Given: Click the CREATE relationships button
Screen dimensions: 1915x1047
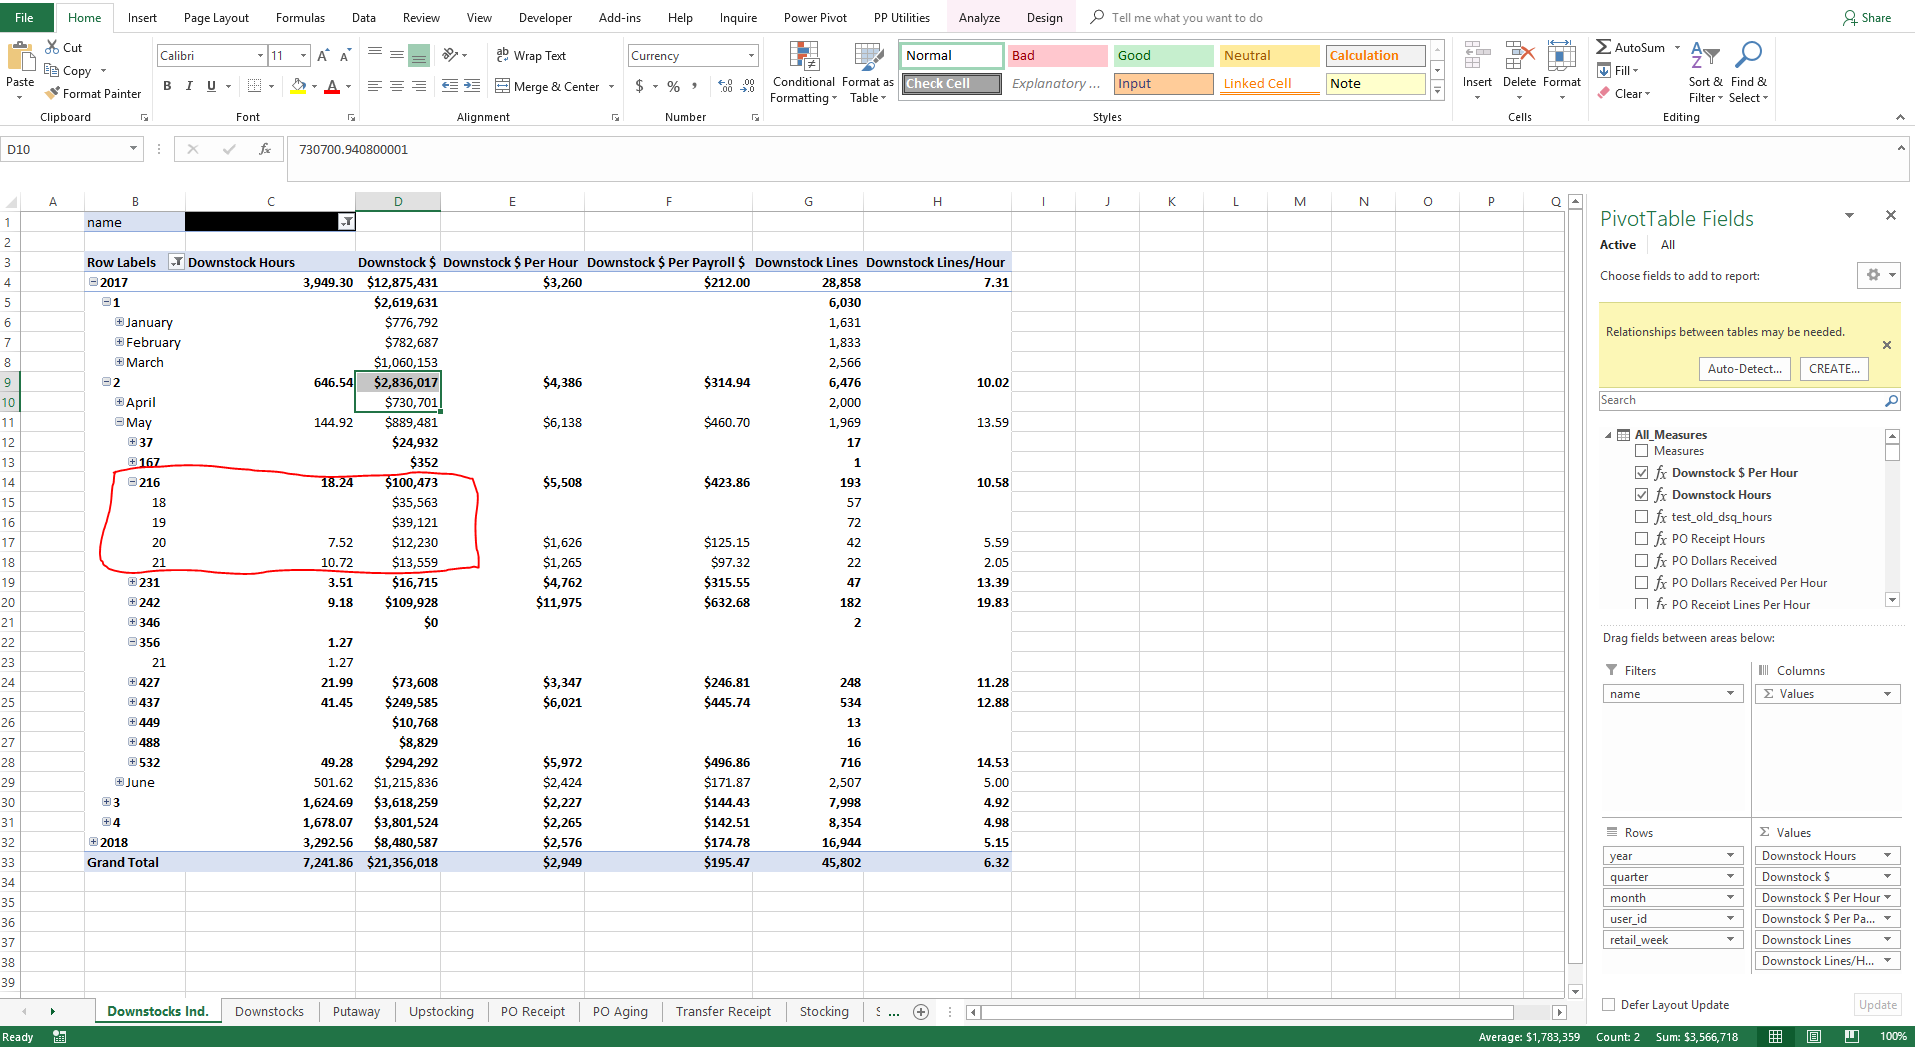Looking at the screenshot, I should click(x=1834, y=369).
